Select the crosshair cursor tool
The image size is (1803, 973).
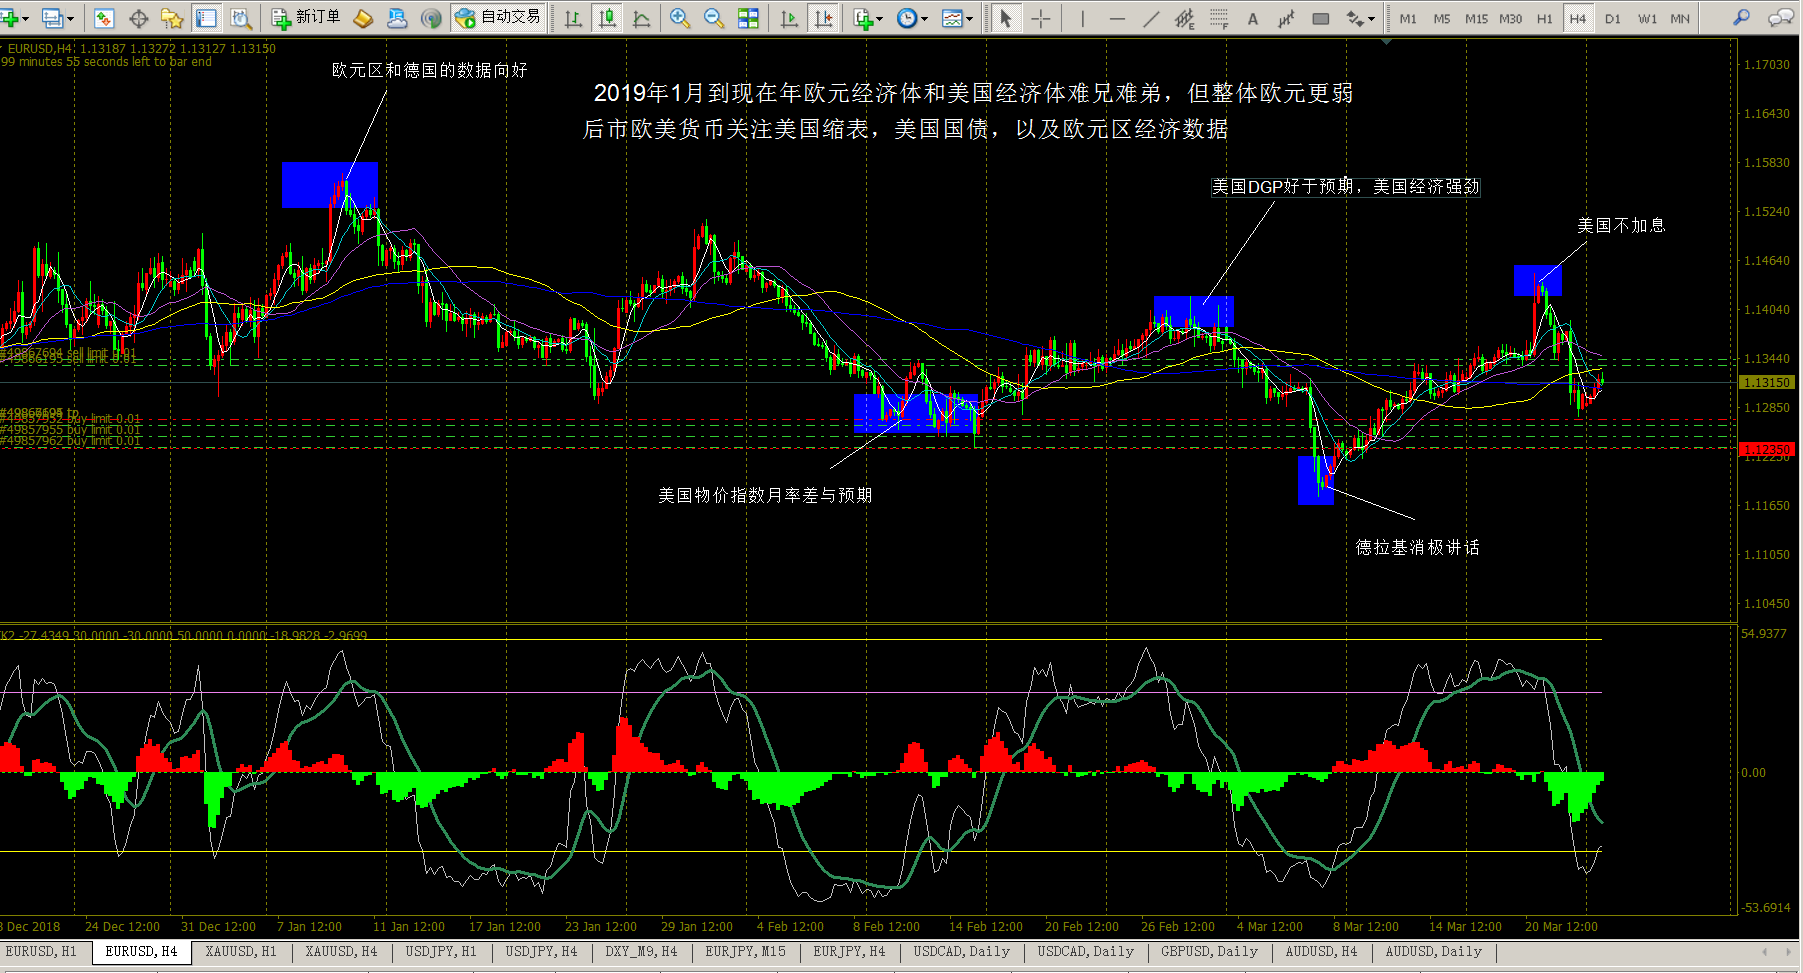pos(1040,18)
